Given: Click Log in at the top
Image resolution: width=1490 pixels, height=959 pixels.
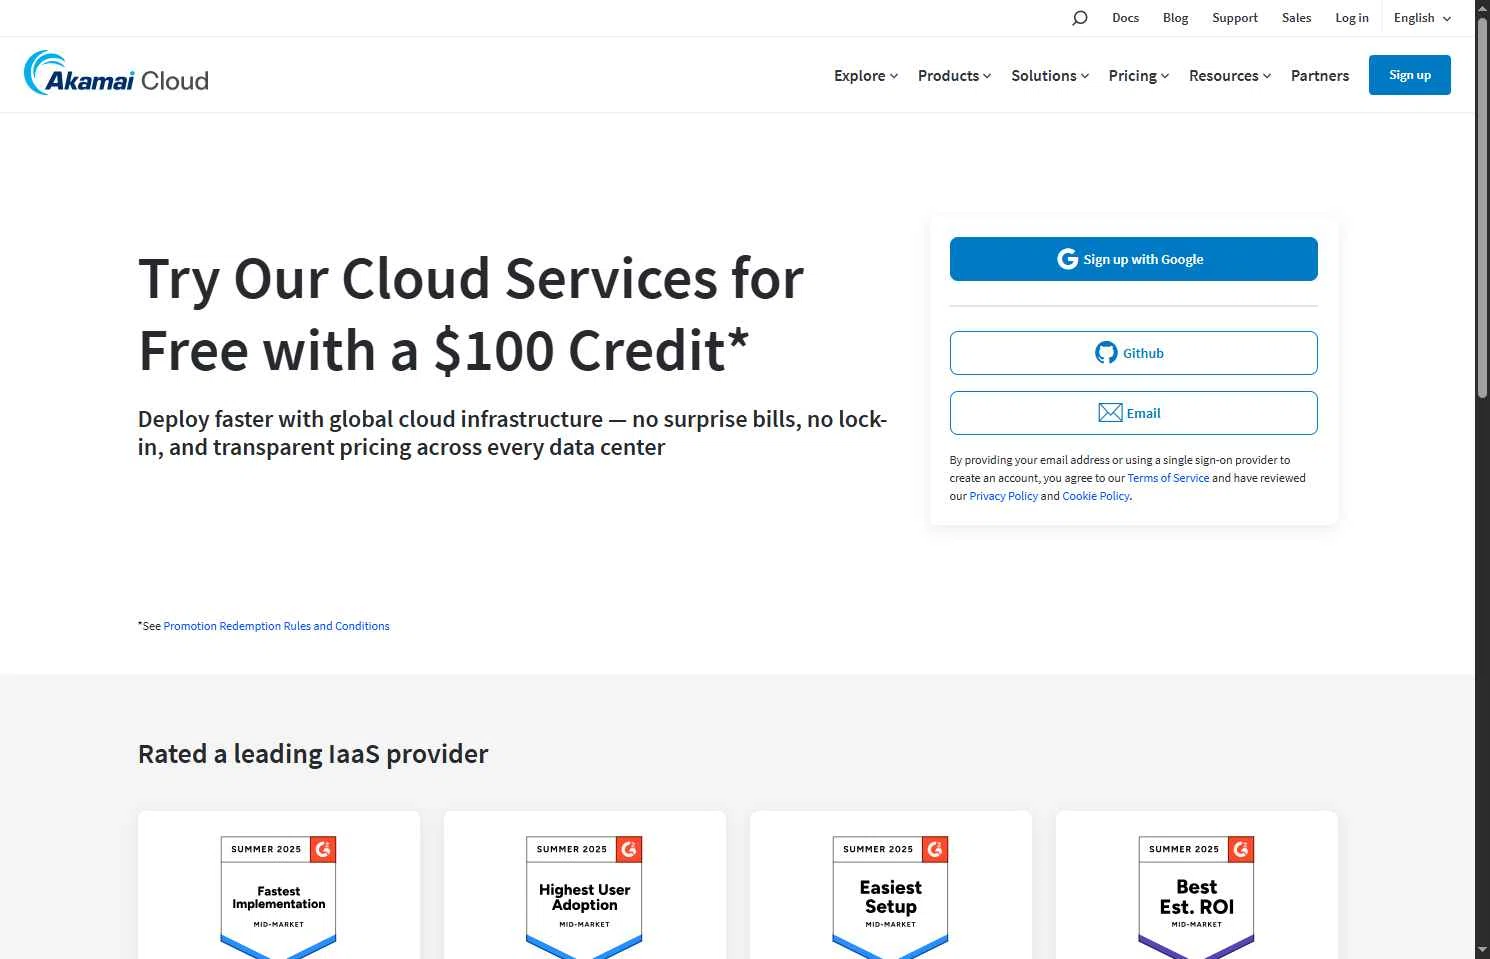Looking at the screenshot, I should [x=1352, y=18].
